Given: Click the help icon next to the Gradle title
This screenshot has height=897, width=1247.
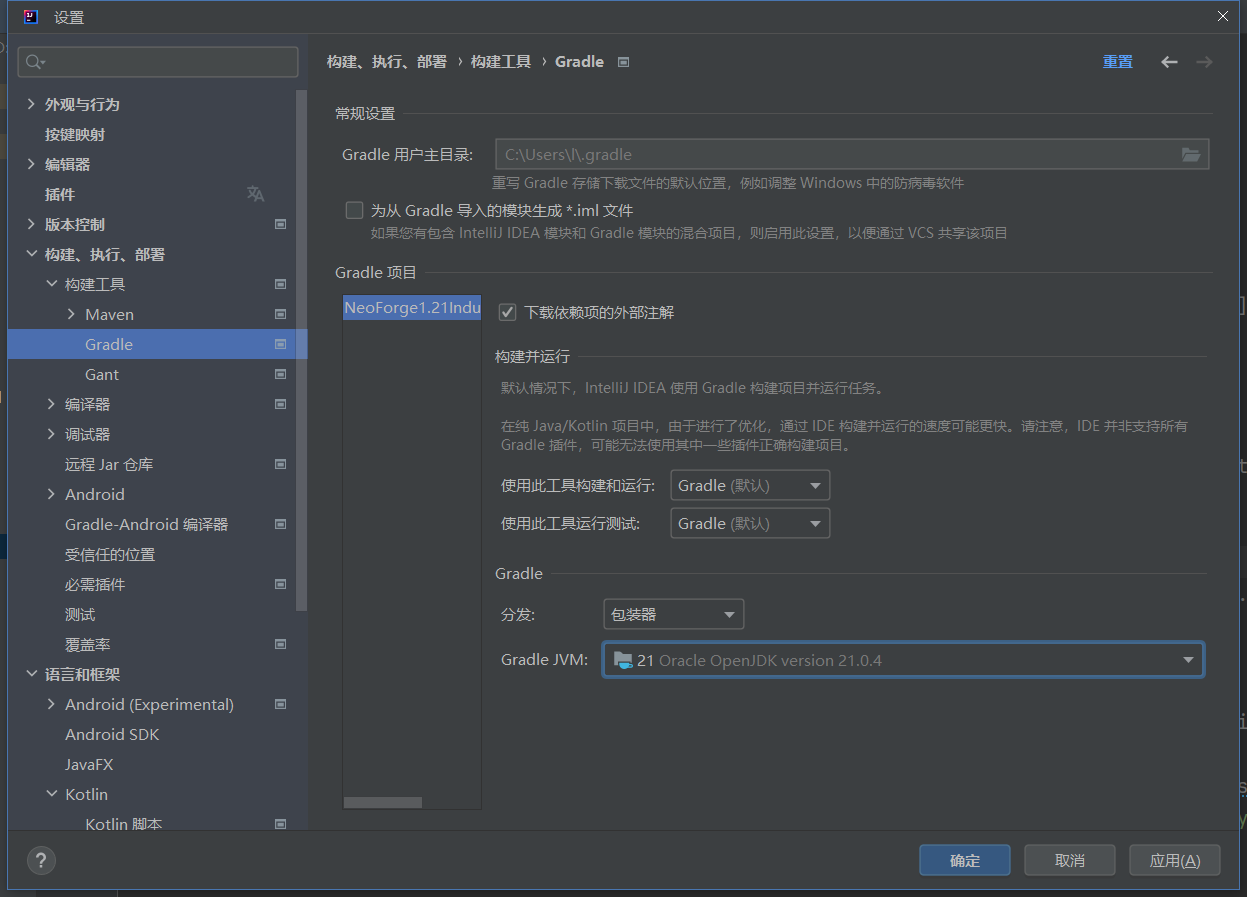Looking at the screenshot, I should 622,62.
